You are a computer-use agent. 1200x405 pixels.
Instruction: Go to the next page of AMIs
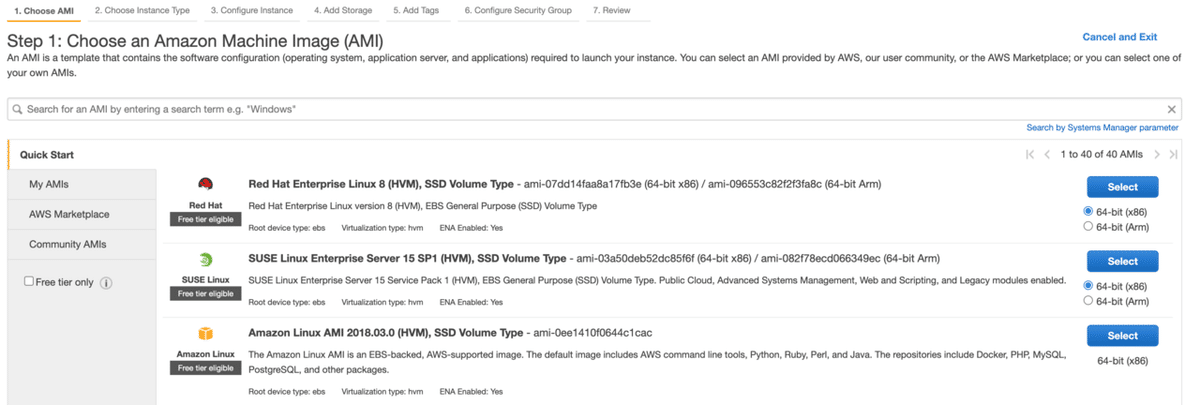1157,155
